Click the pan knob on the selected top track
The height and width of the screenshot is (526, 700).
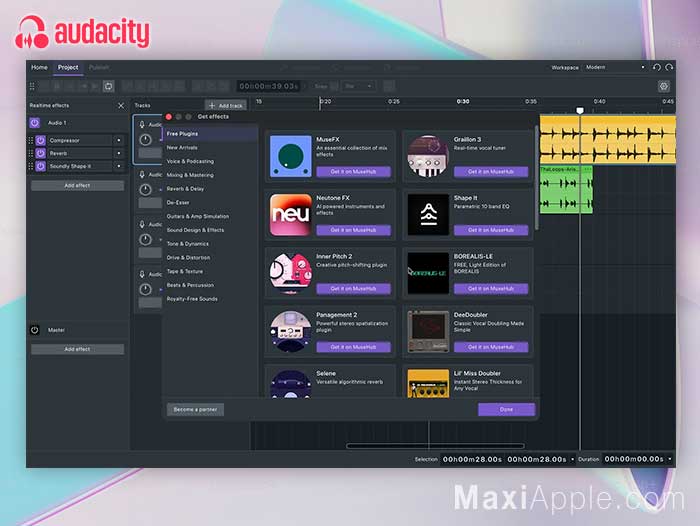[x=145, y=140]
